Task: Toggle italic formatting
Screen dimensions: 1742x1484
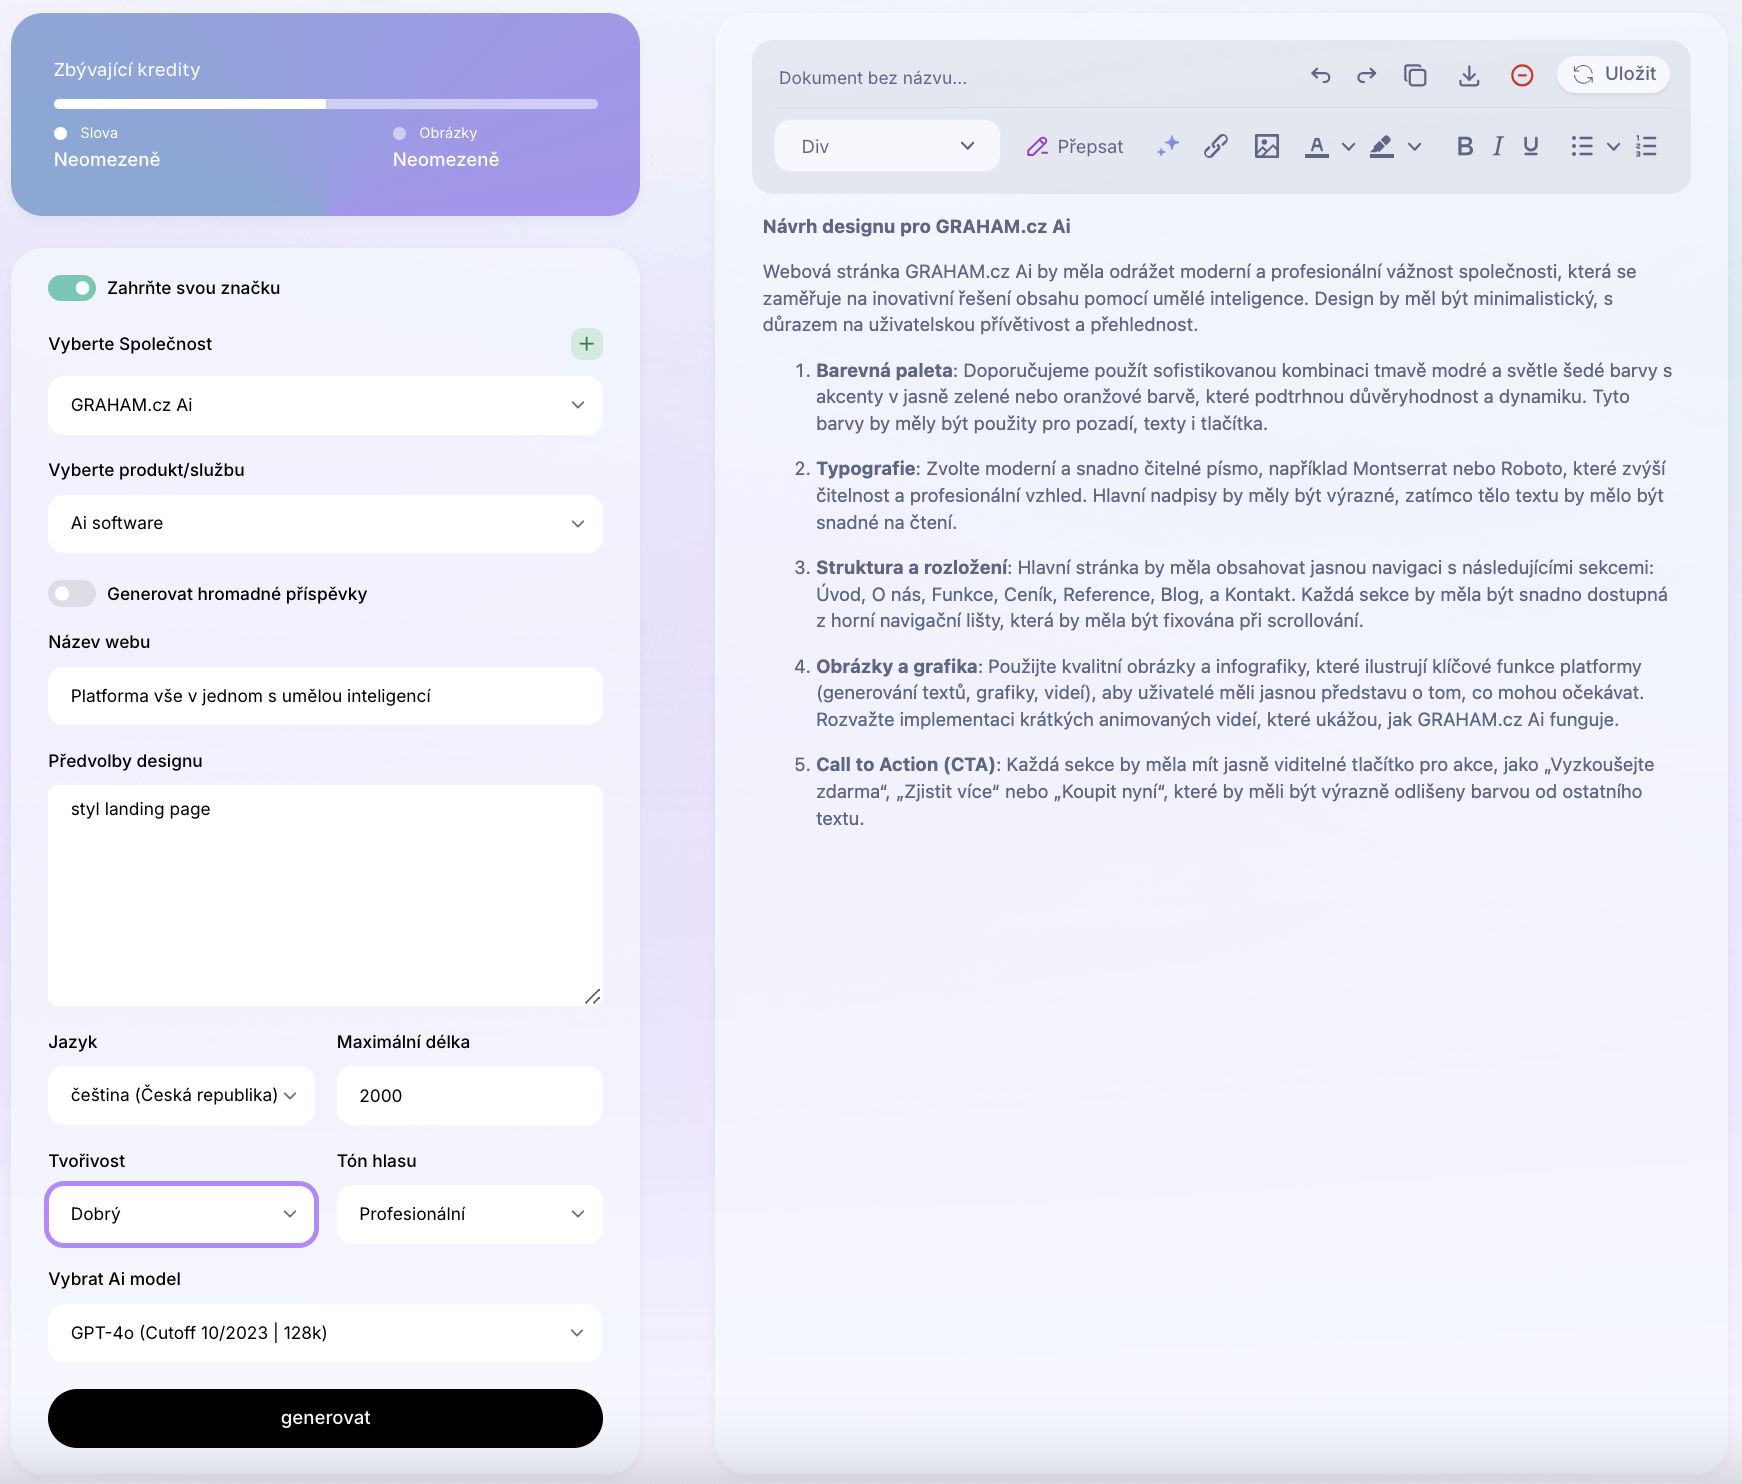Action: (1498, 147)
